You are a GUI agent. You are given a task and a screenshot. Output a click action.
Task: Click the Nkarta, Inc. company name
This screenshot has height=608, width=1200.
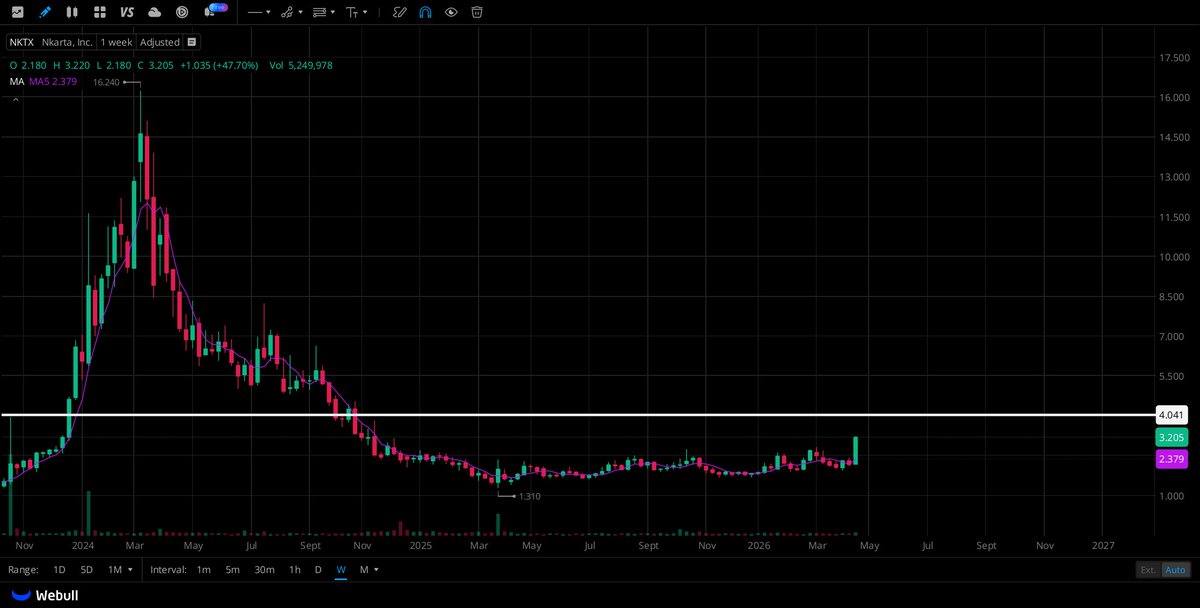68,42
